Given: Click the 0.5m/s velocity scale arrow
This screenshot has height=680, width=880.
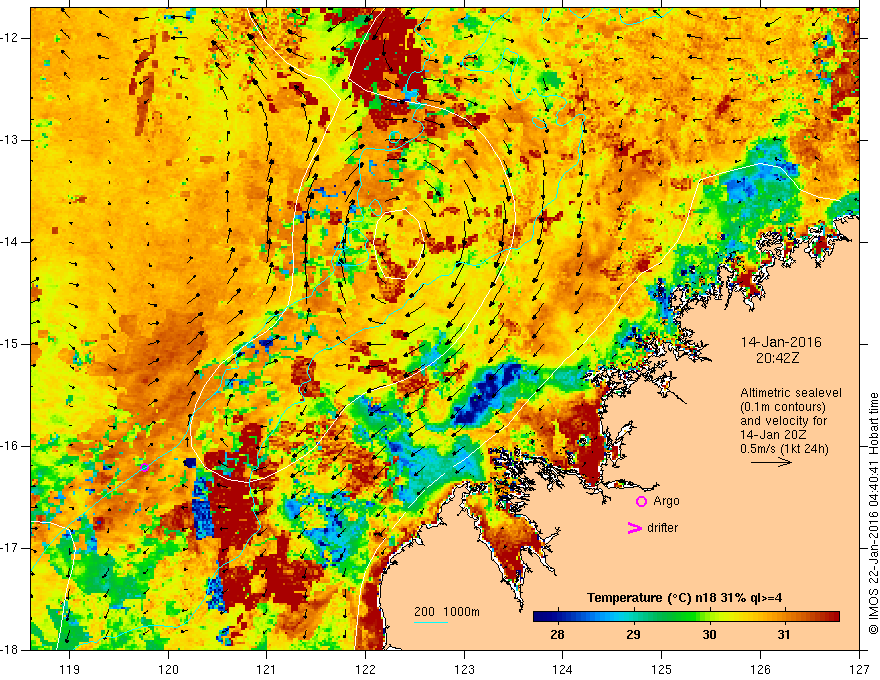Looking at the screenshot, I should tap(772, 462).
